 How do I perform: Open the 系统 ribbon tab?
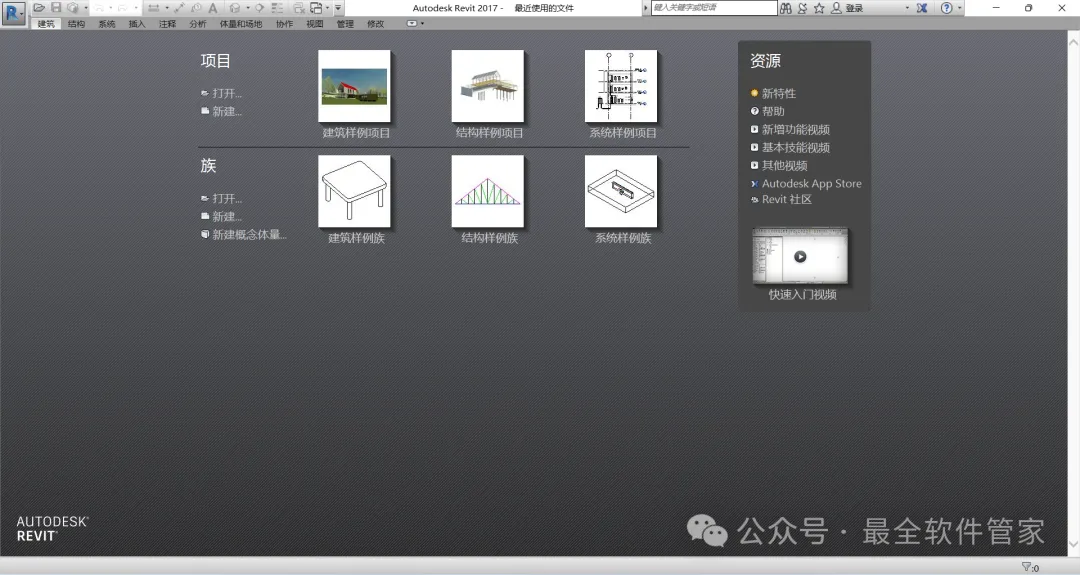click(x=107, y=23)
